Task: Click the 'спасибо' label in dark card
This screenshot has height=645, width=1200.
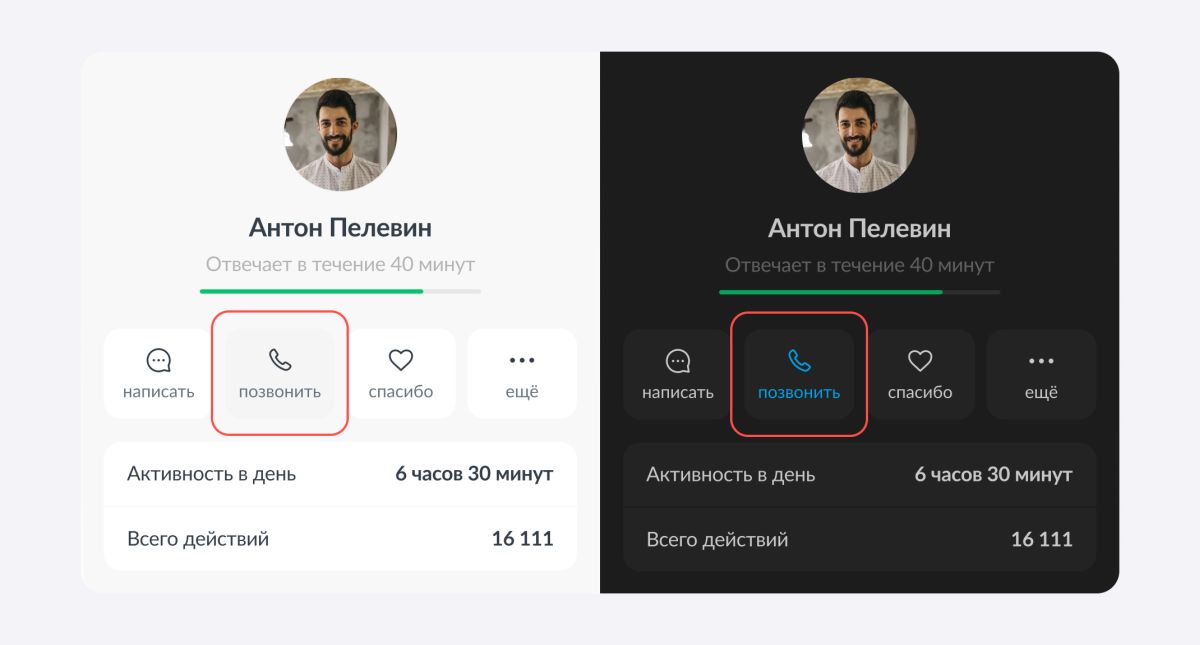Action: [x=920, y=392]
